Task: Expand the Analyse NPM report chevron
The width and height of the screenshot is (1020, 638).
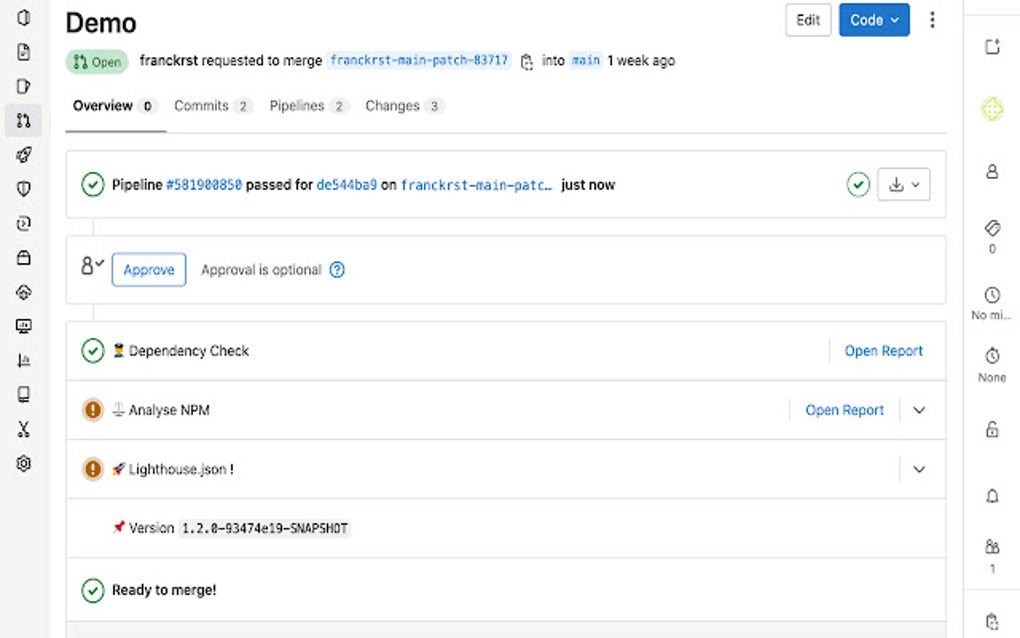Action: pos(918,410)
